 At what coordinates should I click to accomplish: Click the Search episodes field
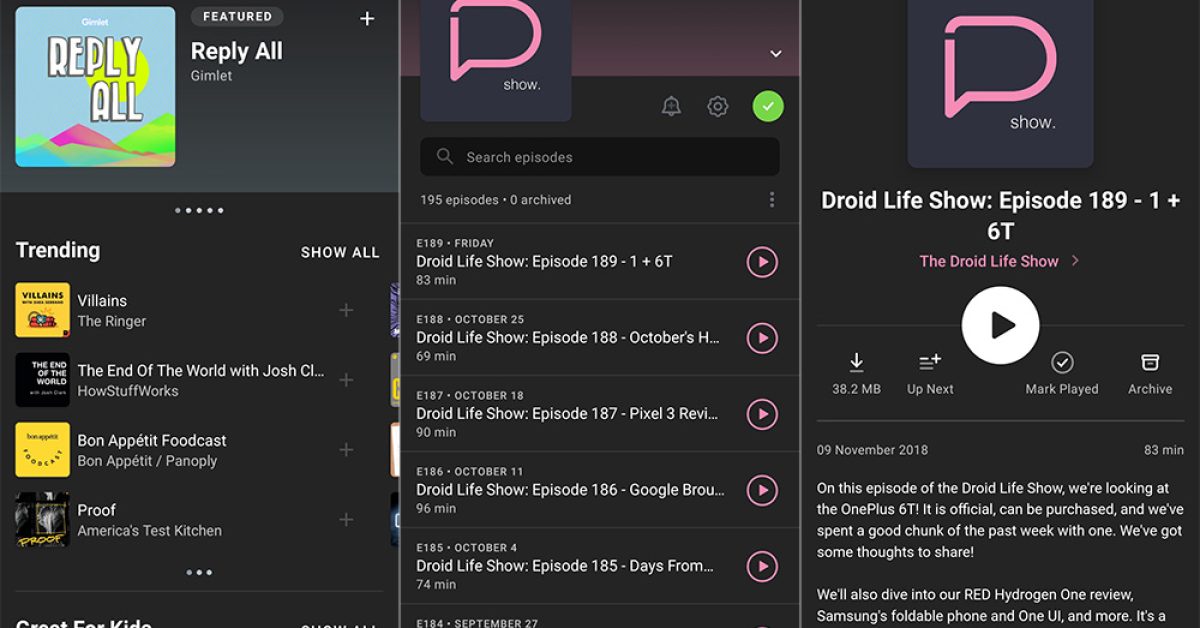pos(600,157)
